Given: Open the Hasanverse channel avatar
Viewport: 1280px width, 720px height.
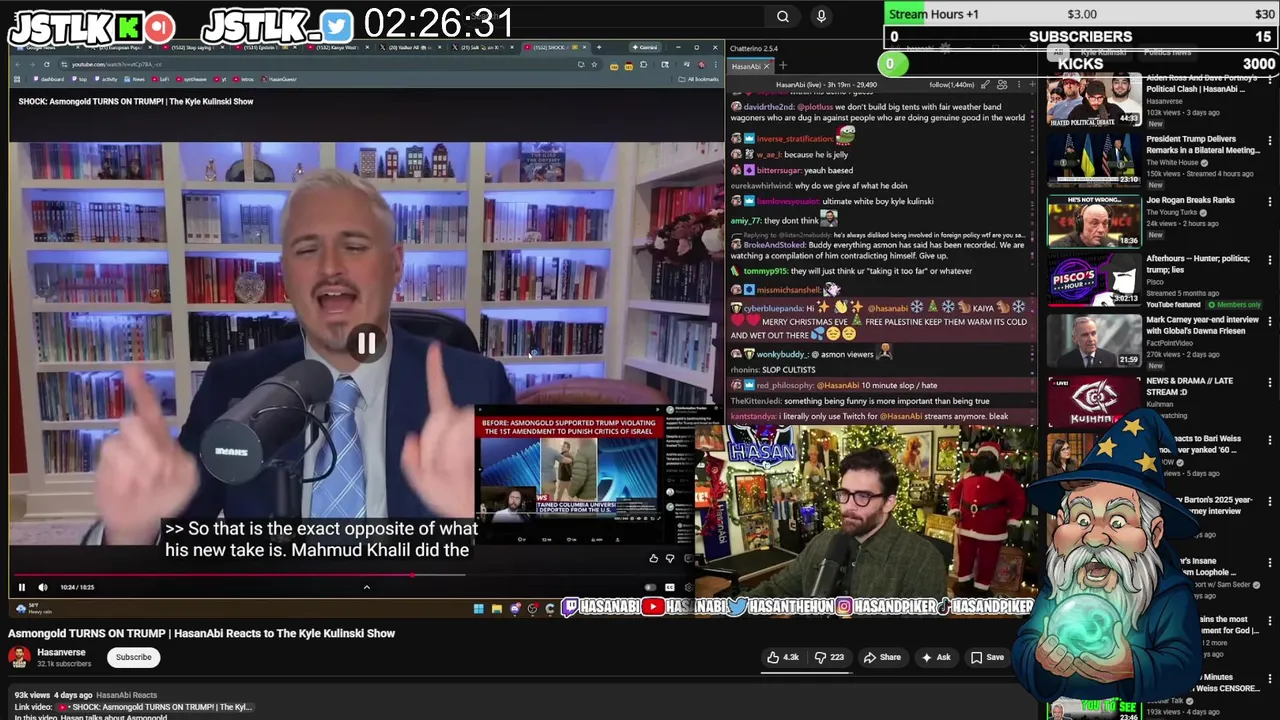Looking at the screenshot, I should point(19,657).
